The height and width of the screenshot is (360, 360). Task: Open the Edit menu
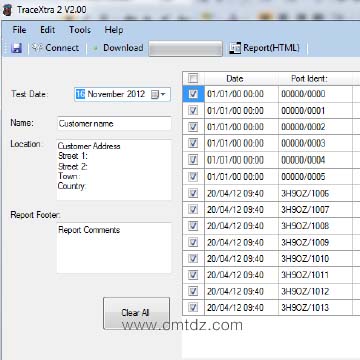tap(48, 30)
